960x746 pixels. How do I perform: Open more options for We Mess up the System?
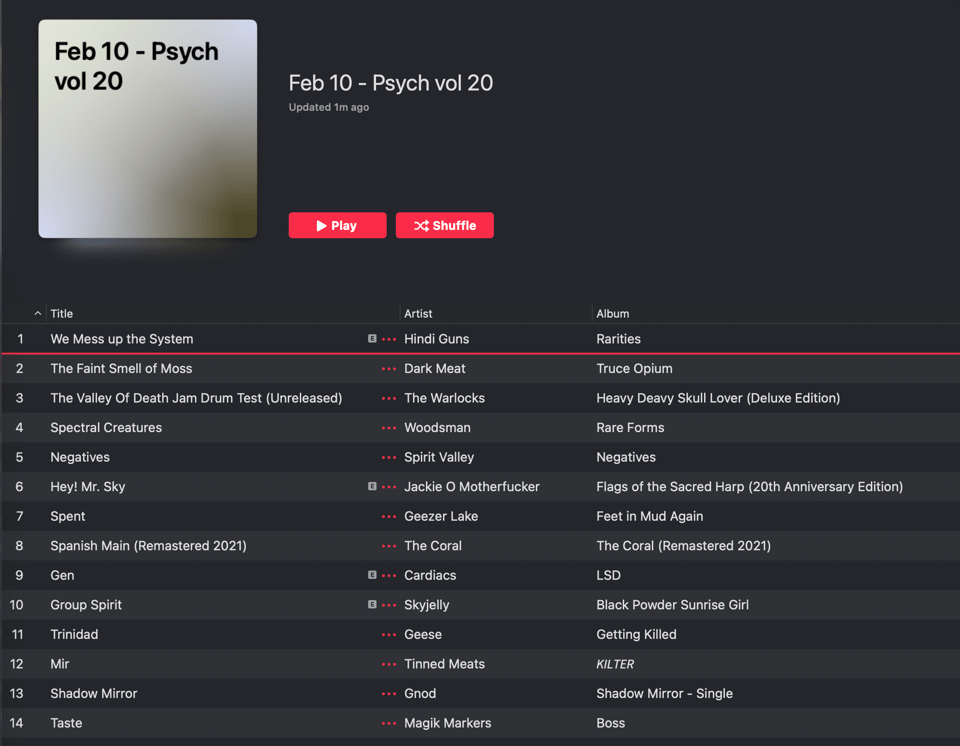[389, 339]
